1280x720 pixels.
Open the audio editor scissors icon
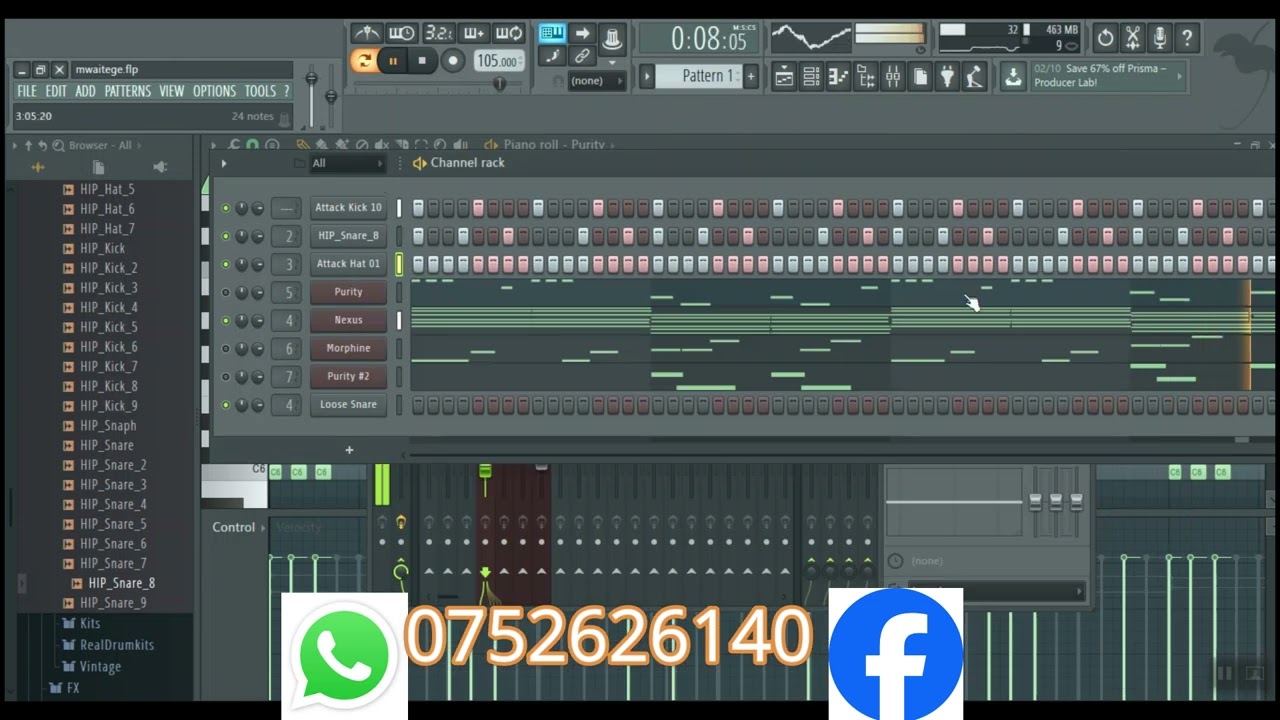click(1132, 39)
